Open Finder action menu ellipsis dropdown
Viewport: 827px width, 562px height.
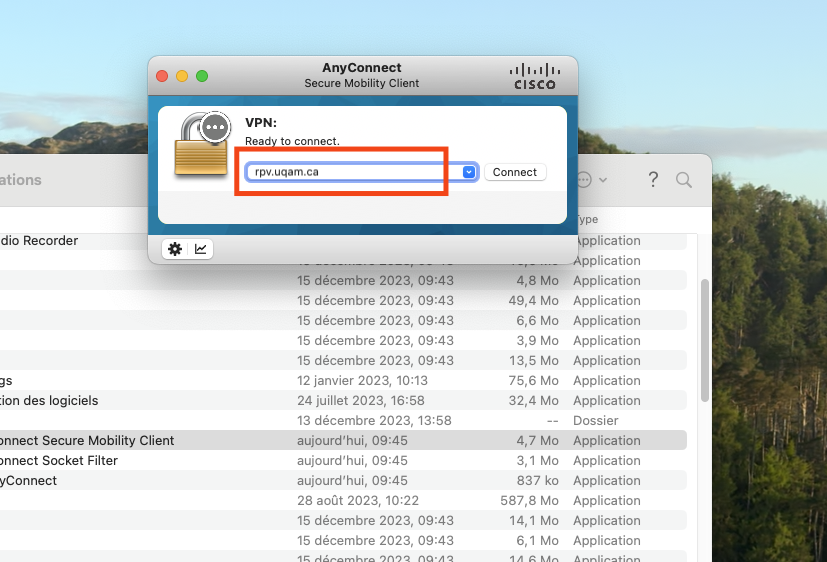tap(592, 180)
